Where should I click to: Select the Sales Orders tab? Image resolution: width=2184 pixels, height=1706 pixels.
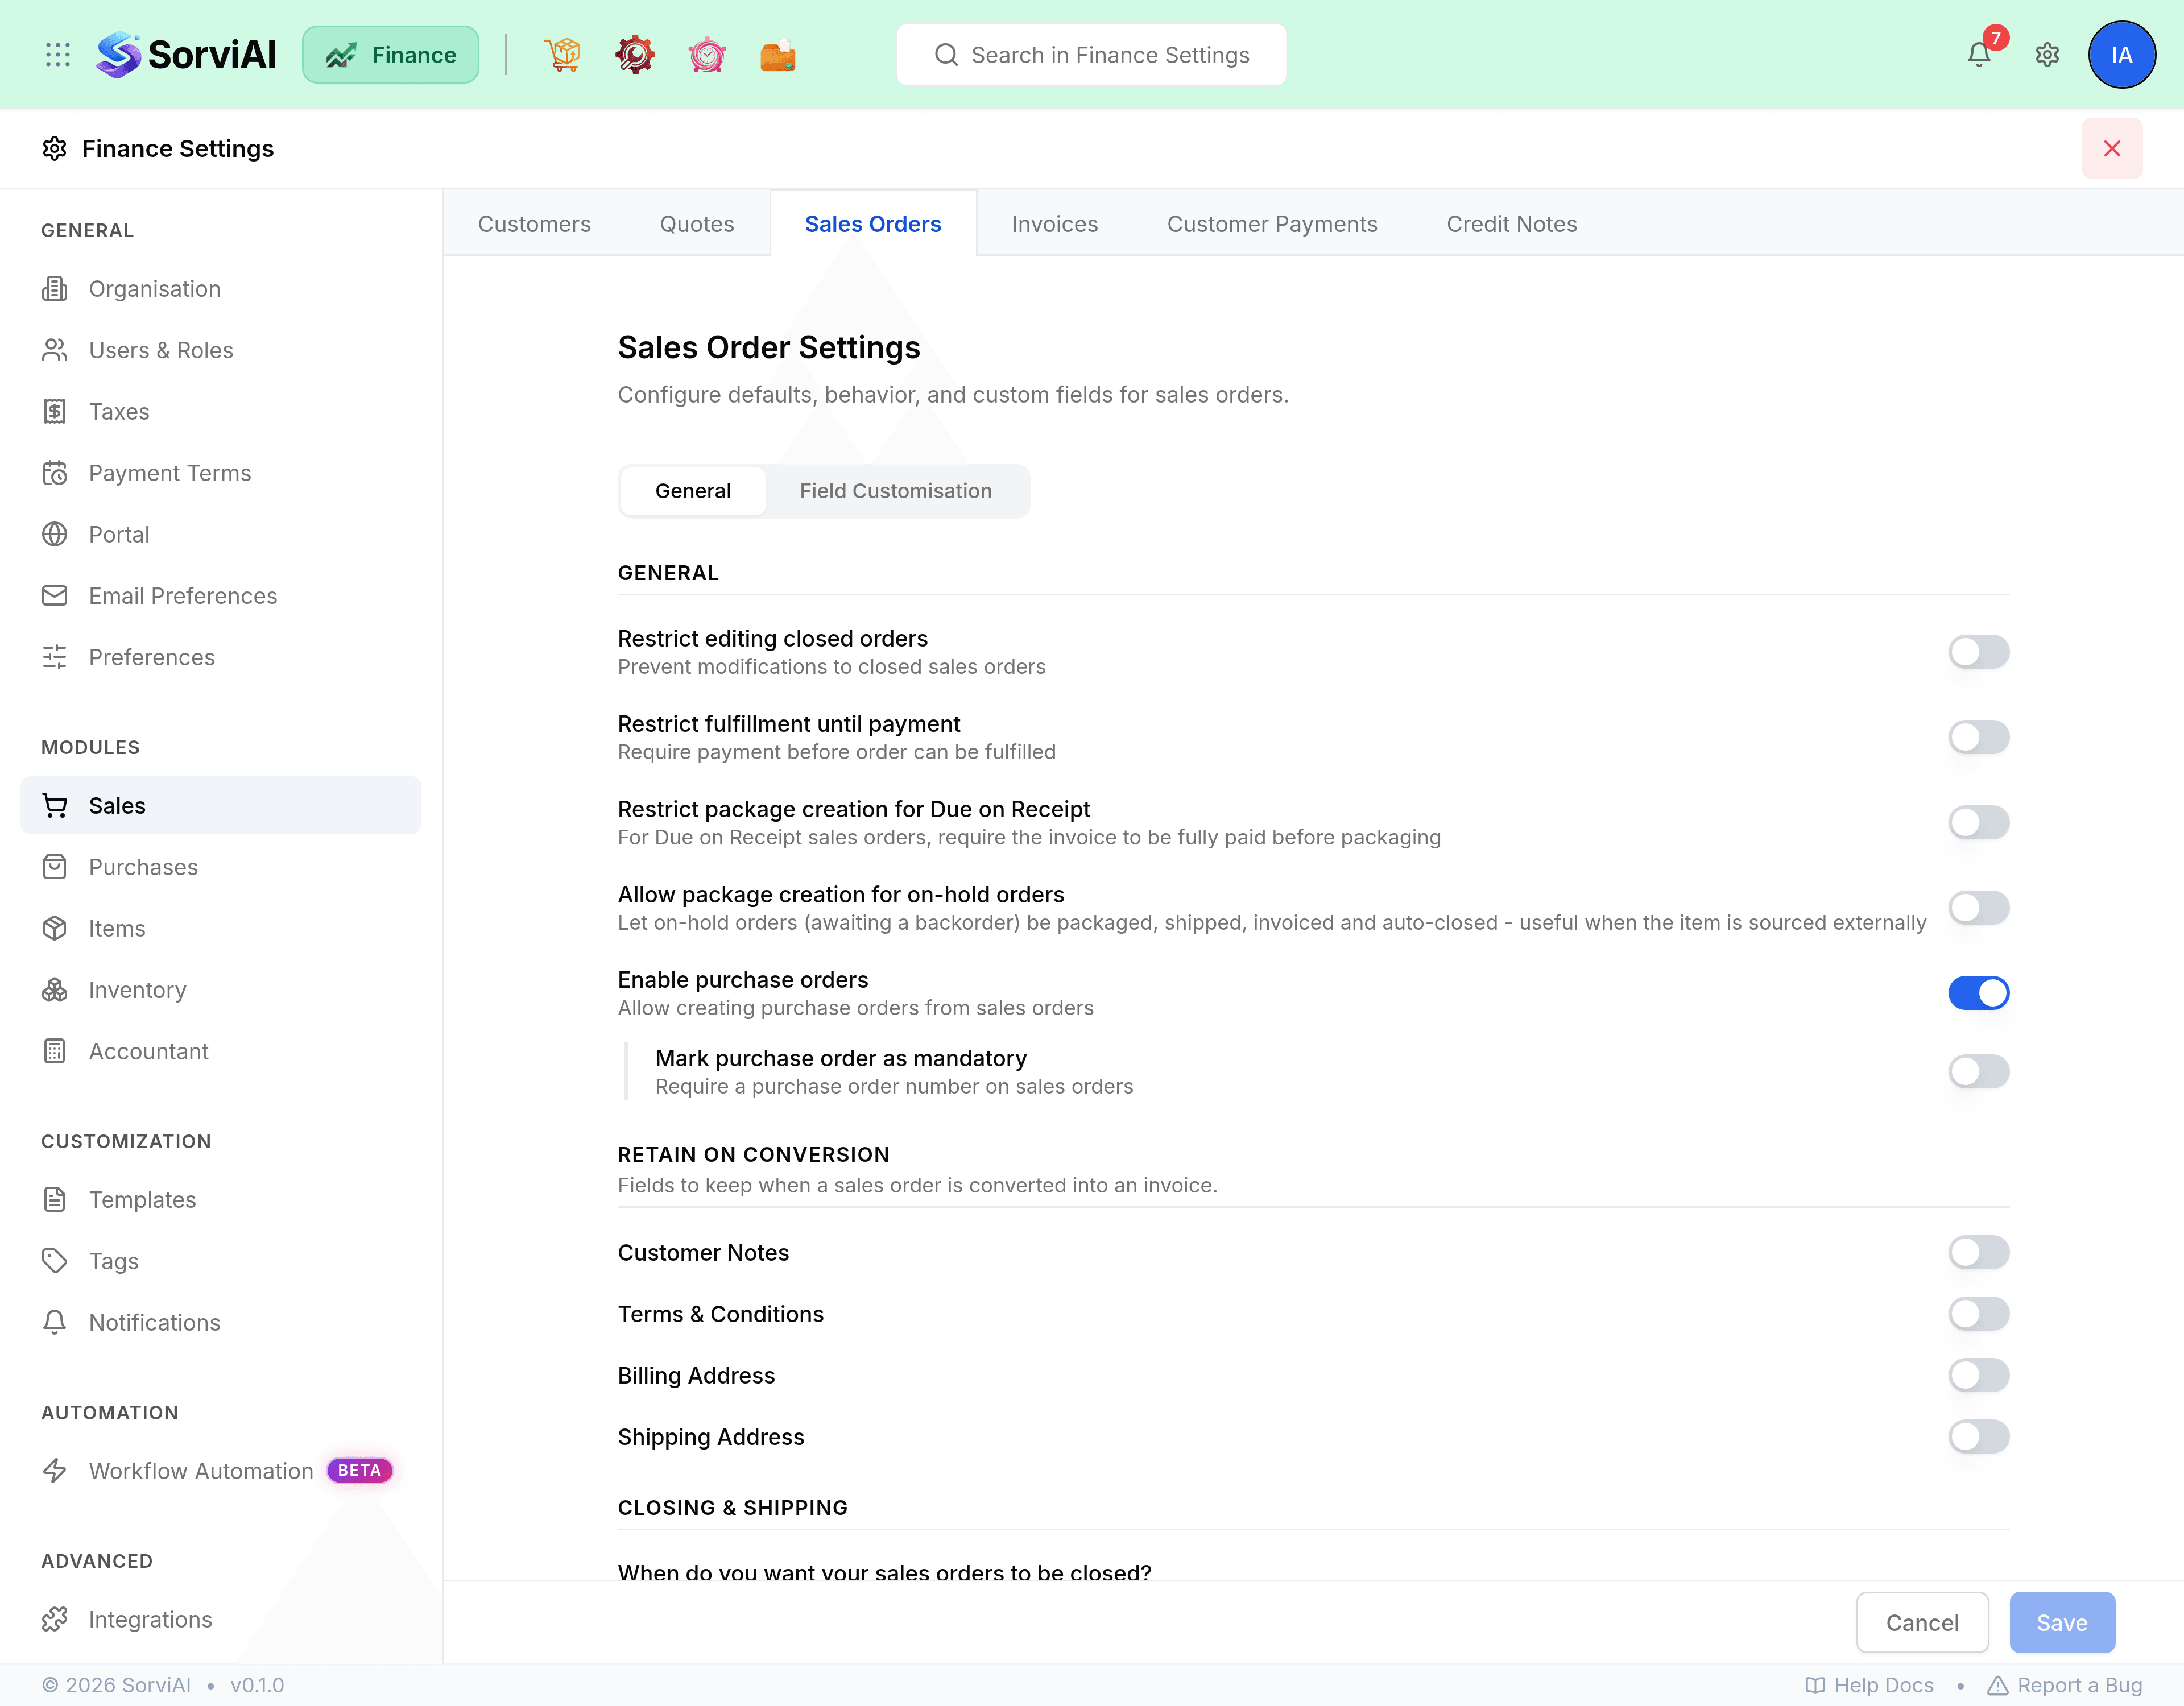tap(873, 224)
